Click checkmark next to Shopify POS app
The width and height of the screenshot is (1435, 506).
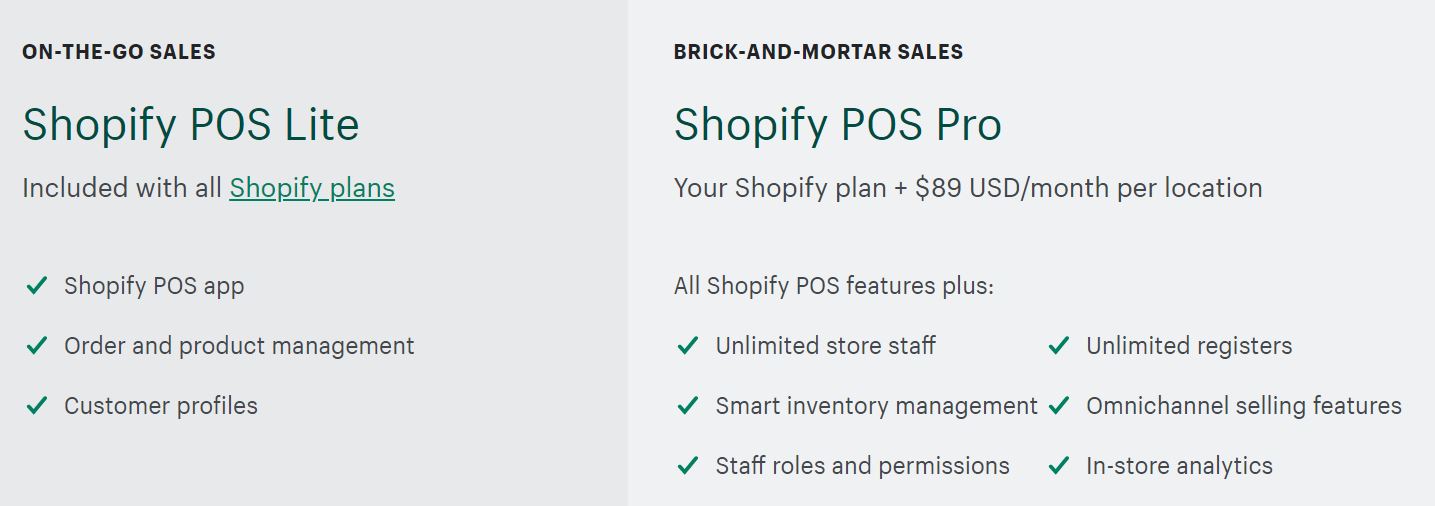tap(37, 286)
